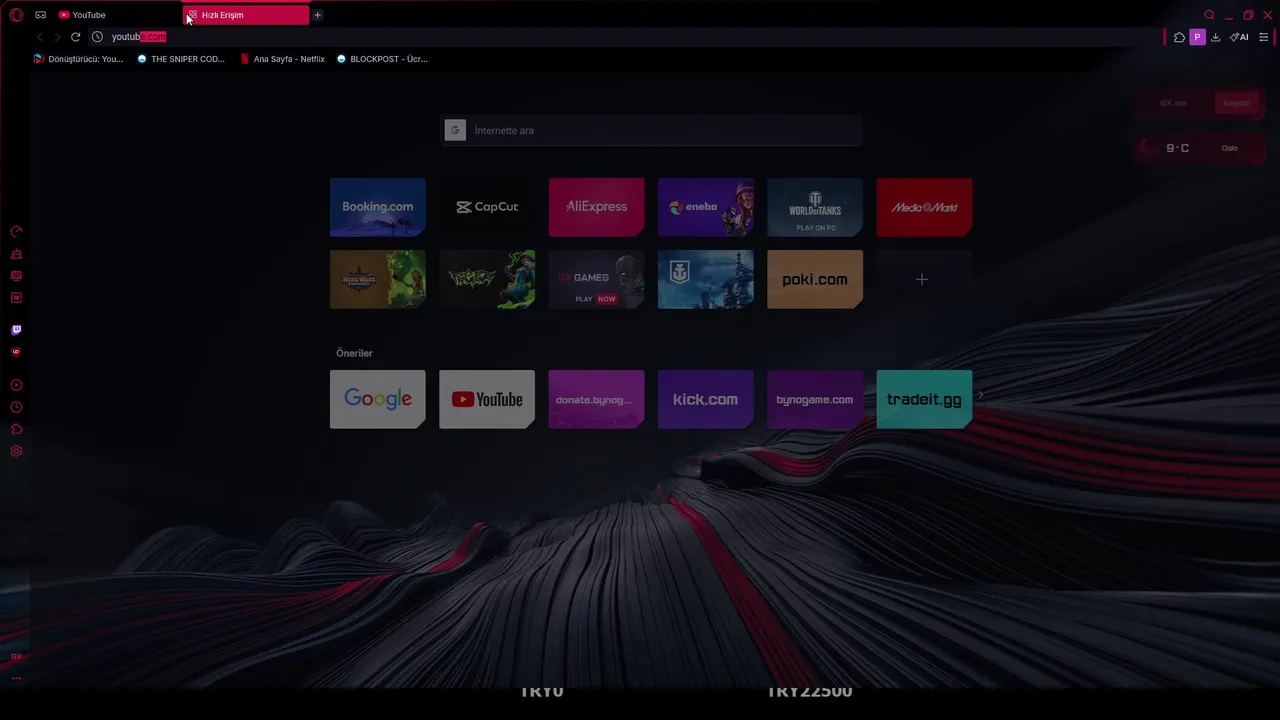1280x720 pixels.
Task: Open THE SNIPER COD... bookmark
Action: click(181, 59)
